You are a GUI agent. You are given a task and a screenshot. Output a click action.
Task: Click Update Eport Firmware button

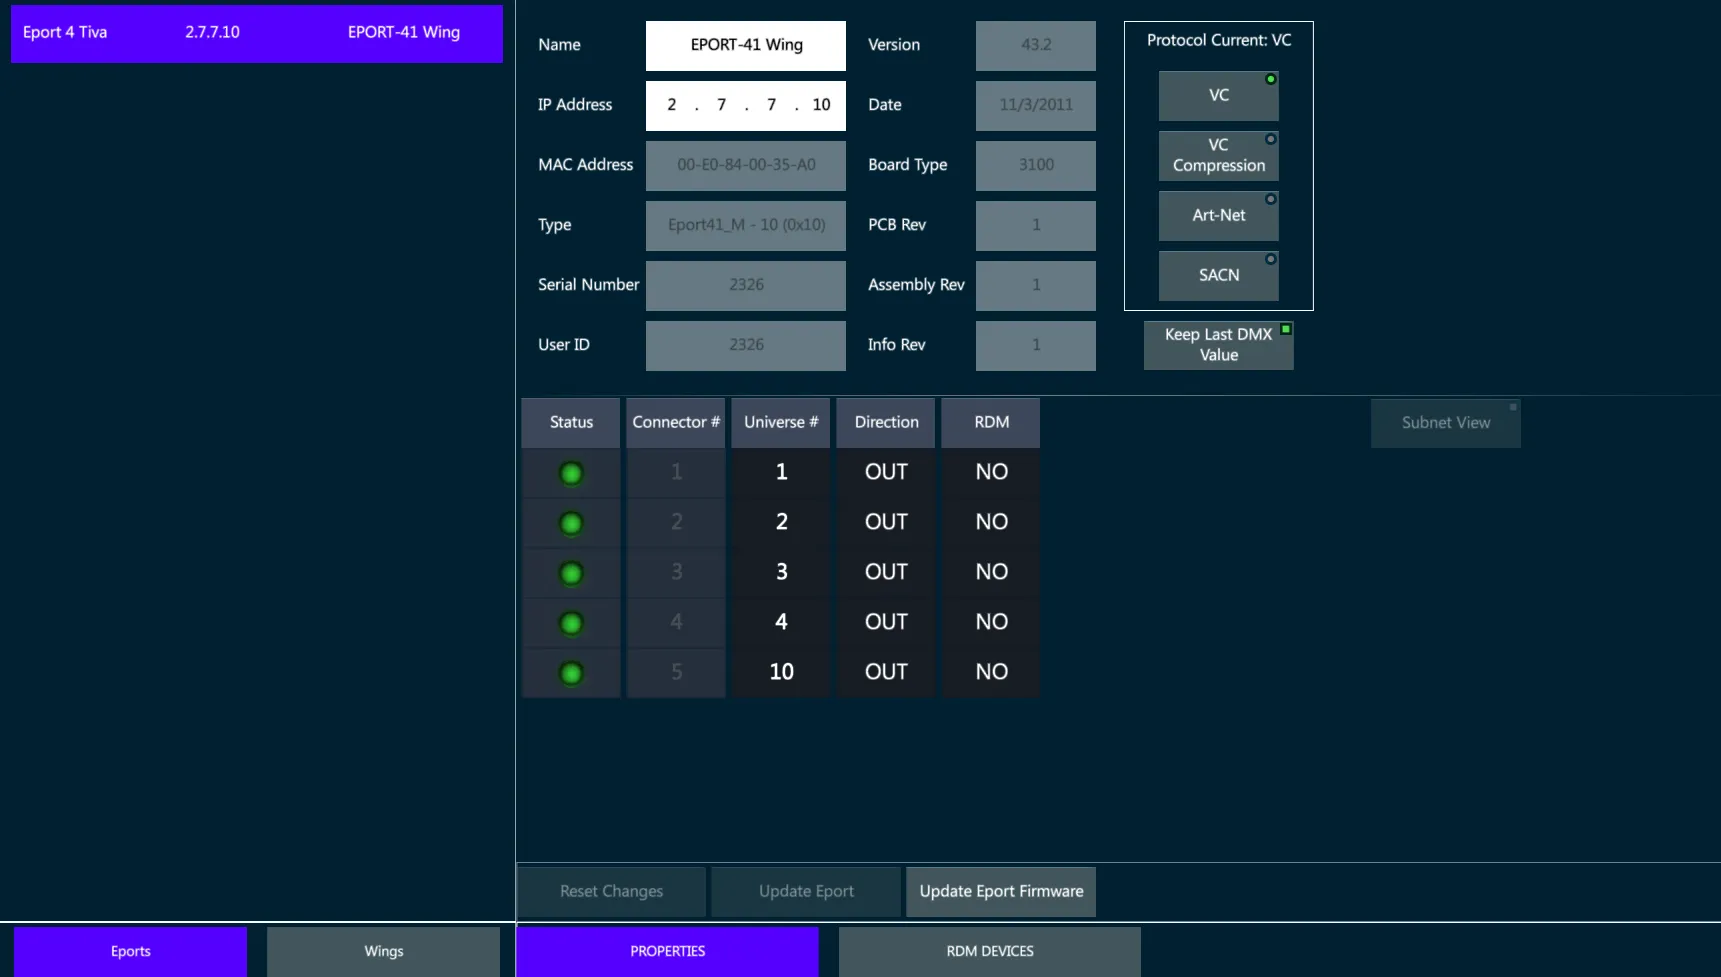1001,892
